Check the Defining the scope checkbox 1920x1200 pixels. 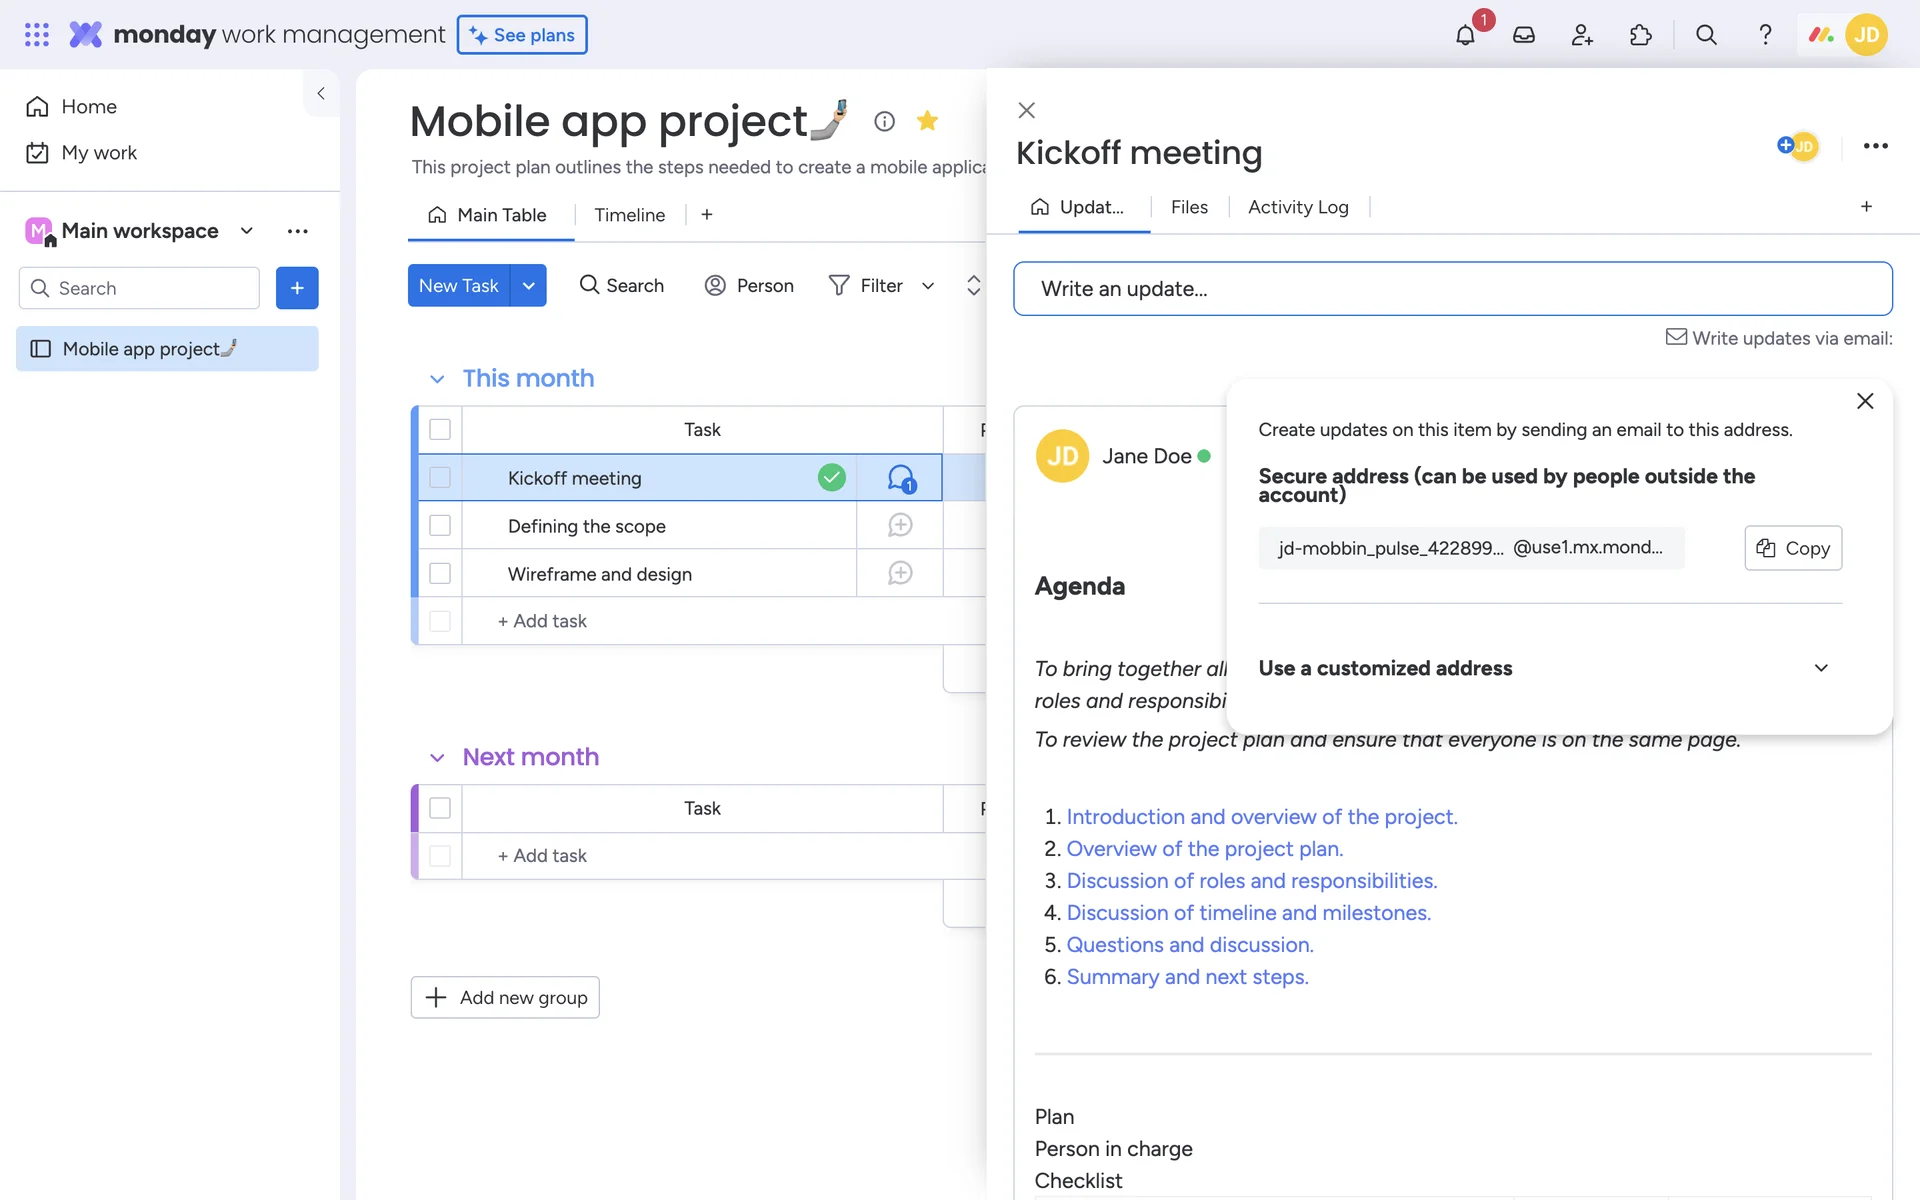click(x=440, y=525)
